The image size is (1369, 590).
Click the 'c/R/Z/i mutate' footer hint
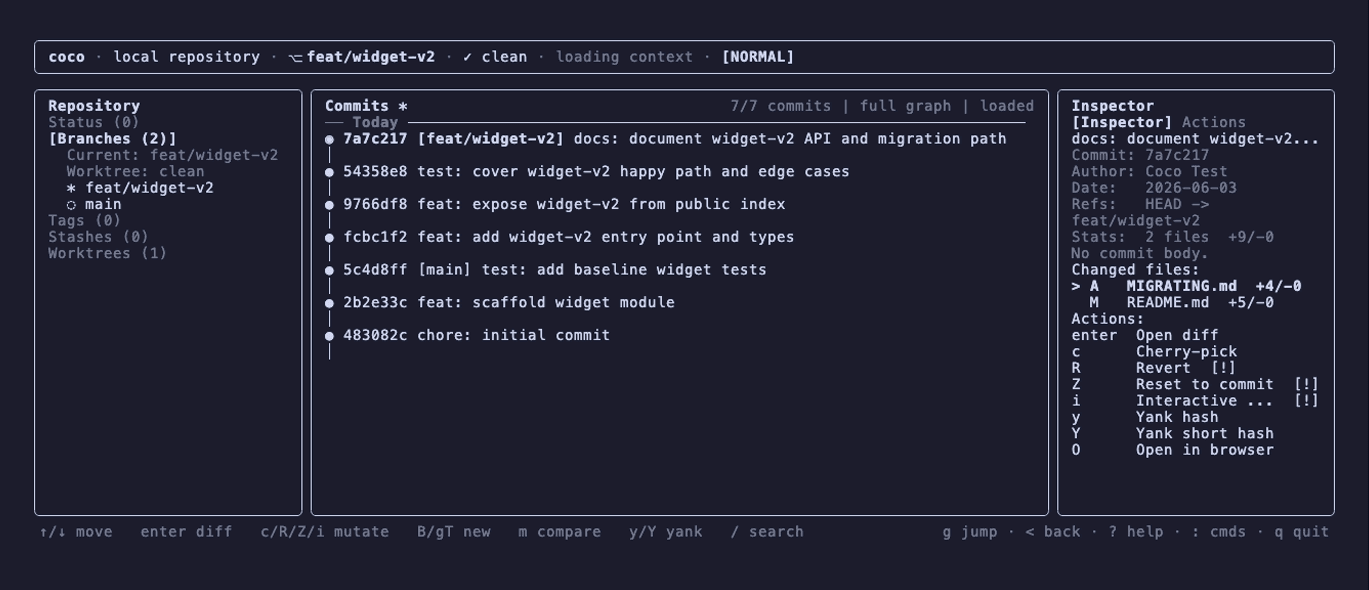(x=325, y=532)
